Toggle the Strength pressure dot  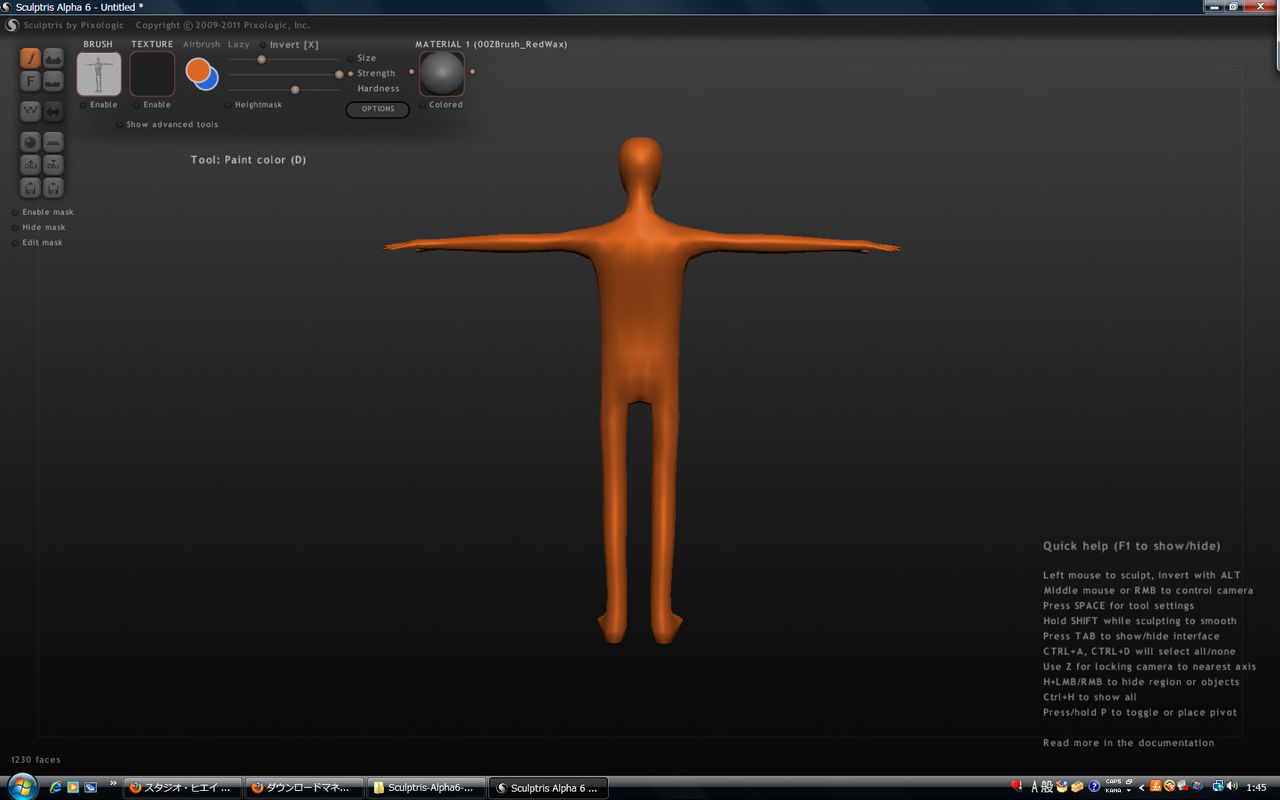[350, 73]
